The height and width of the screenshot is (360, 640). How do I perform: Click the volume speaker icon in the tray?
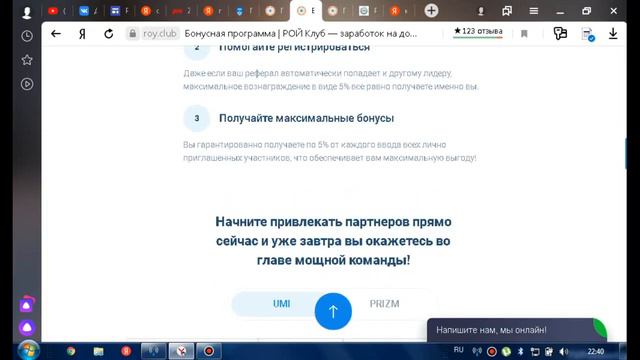pos(564,351)
